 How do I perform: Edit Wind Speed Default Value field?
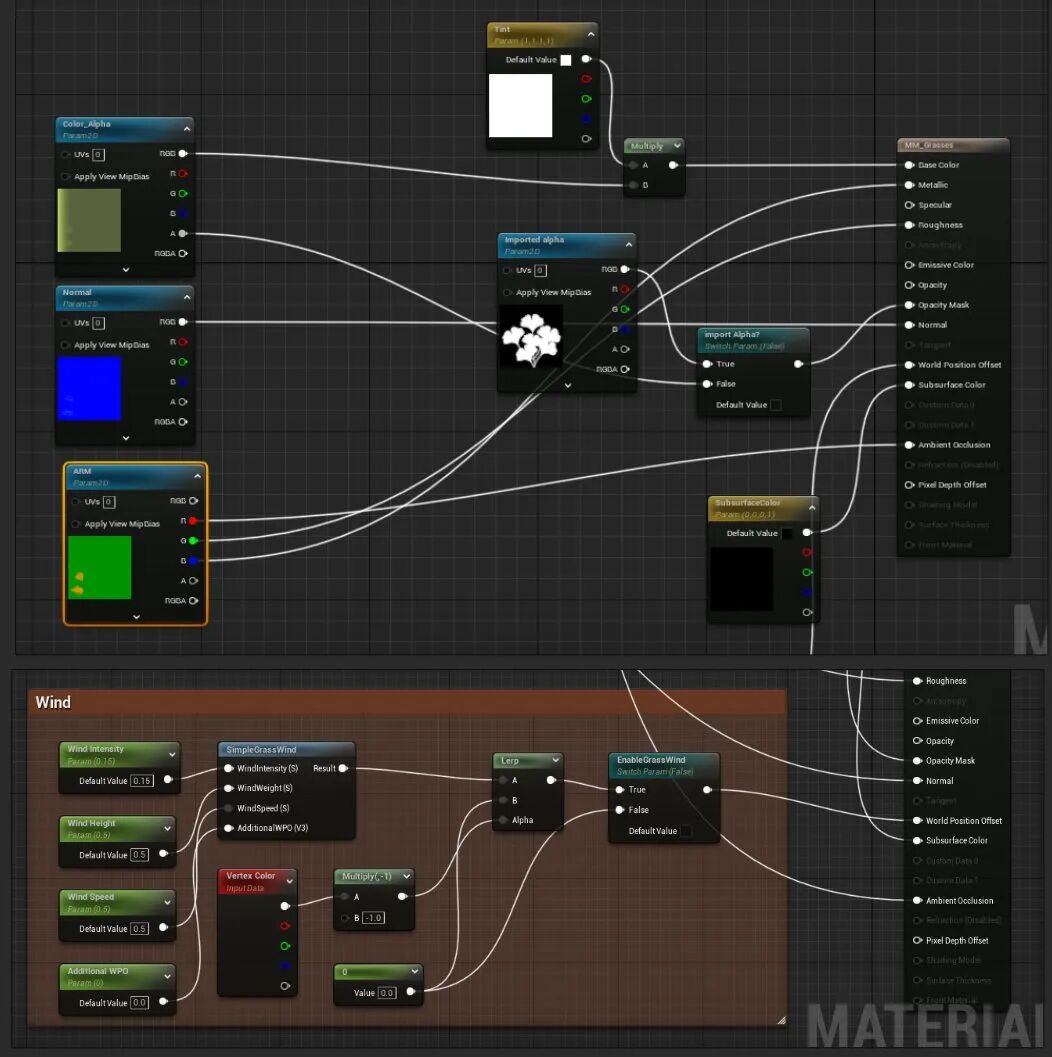point(139,928)
